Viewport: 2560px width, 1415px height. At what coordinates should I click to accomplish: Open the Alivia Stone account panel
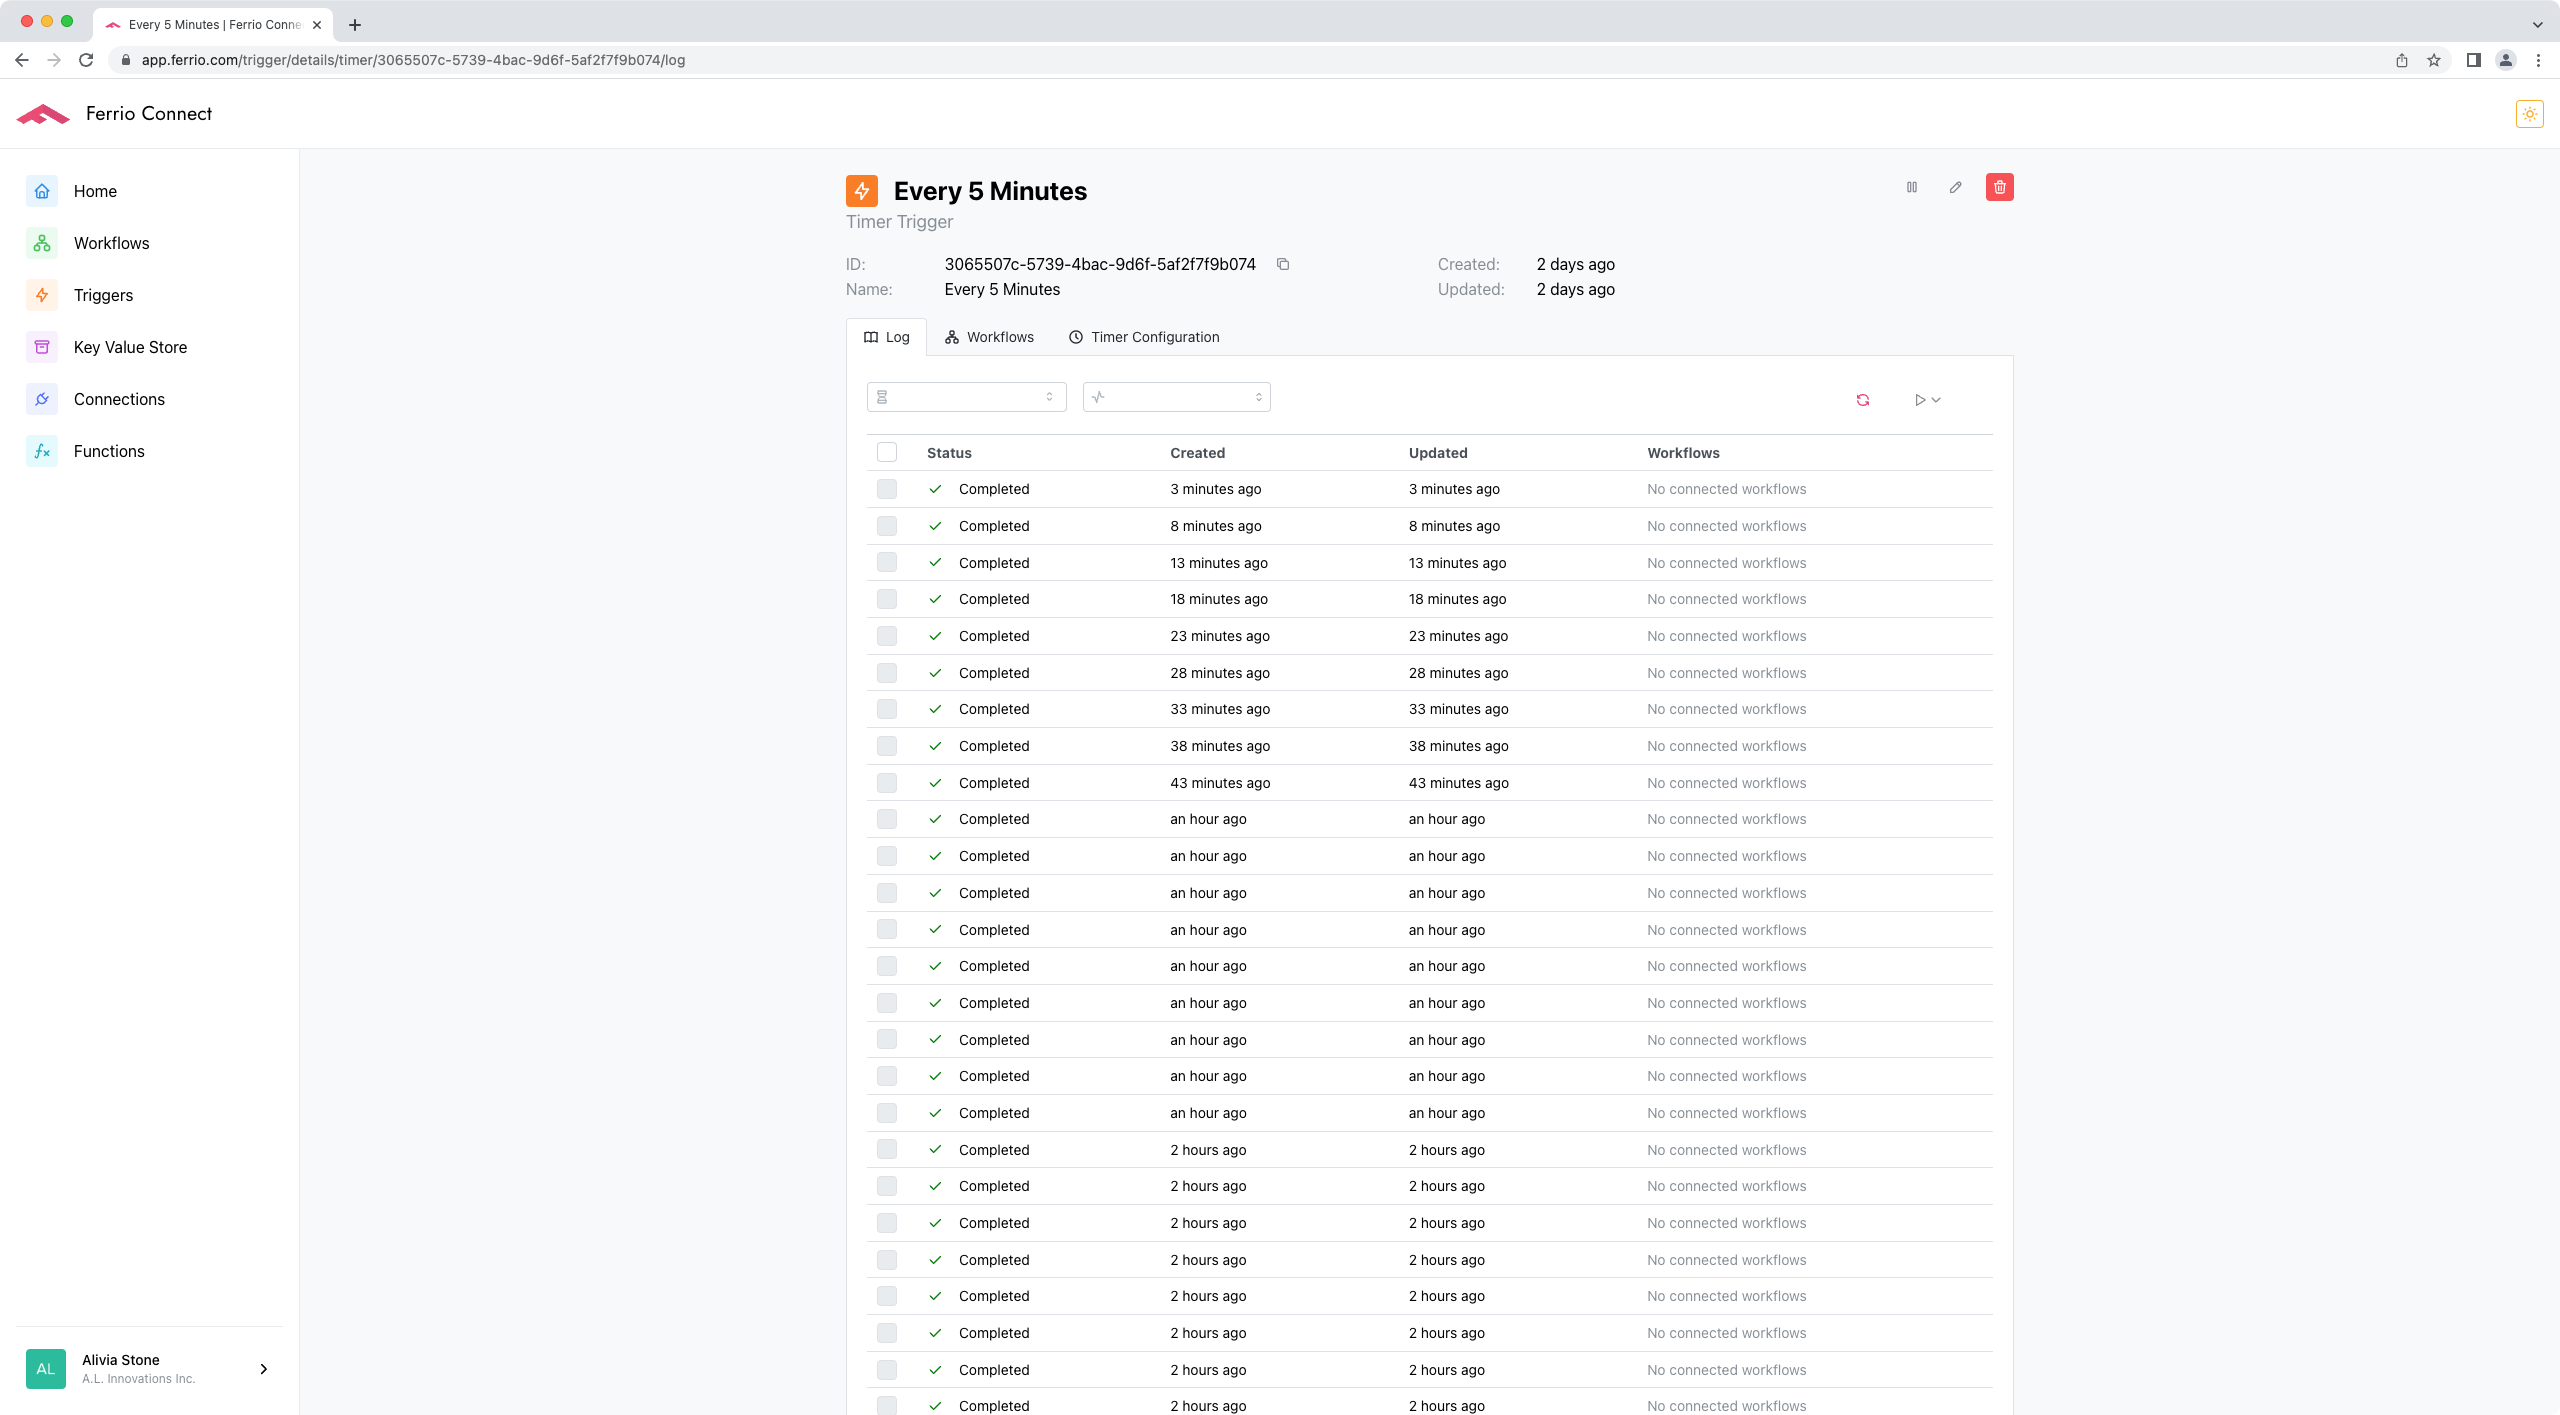(150, 1368)
